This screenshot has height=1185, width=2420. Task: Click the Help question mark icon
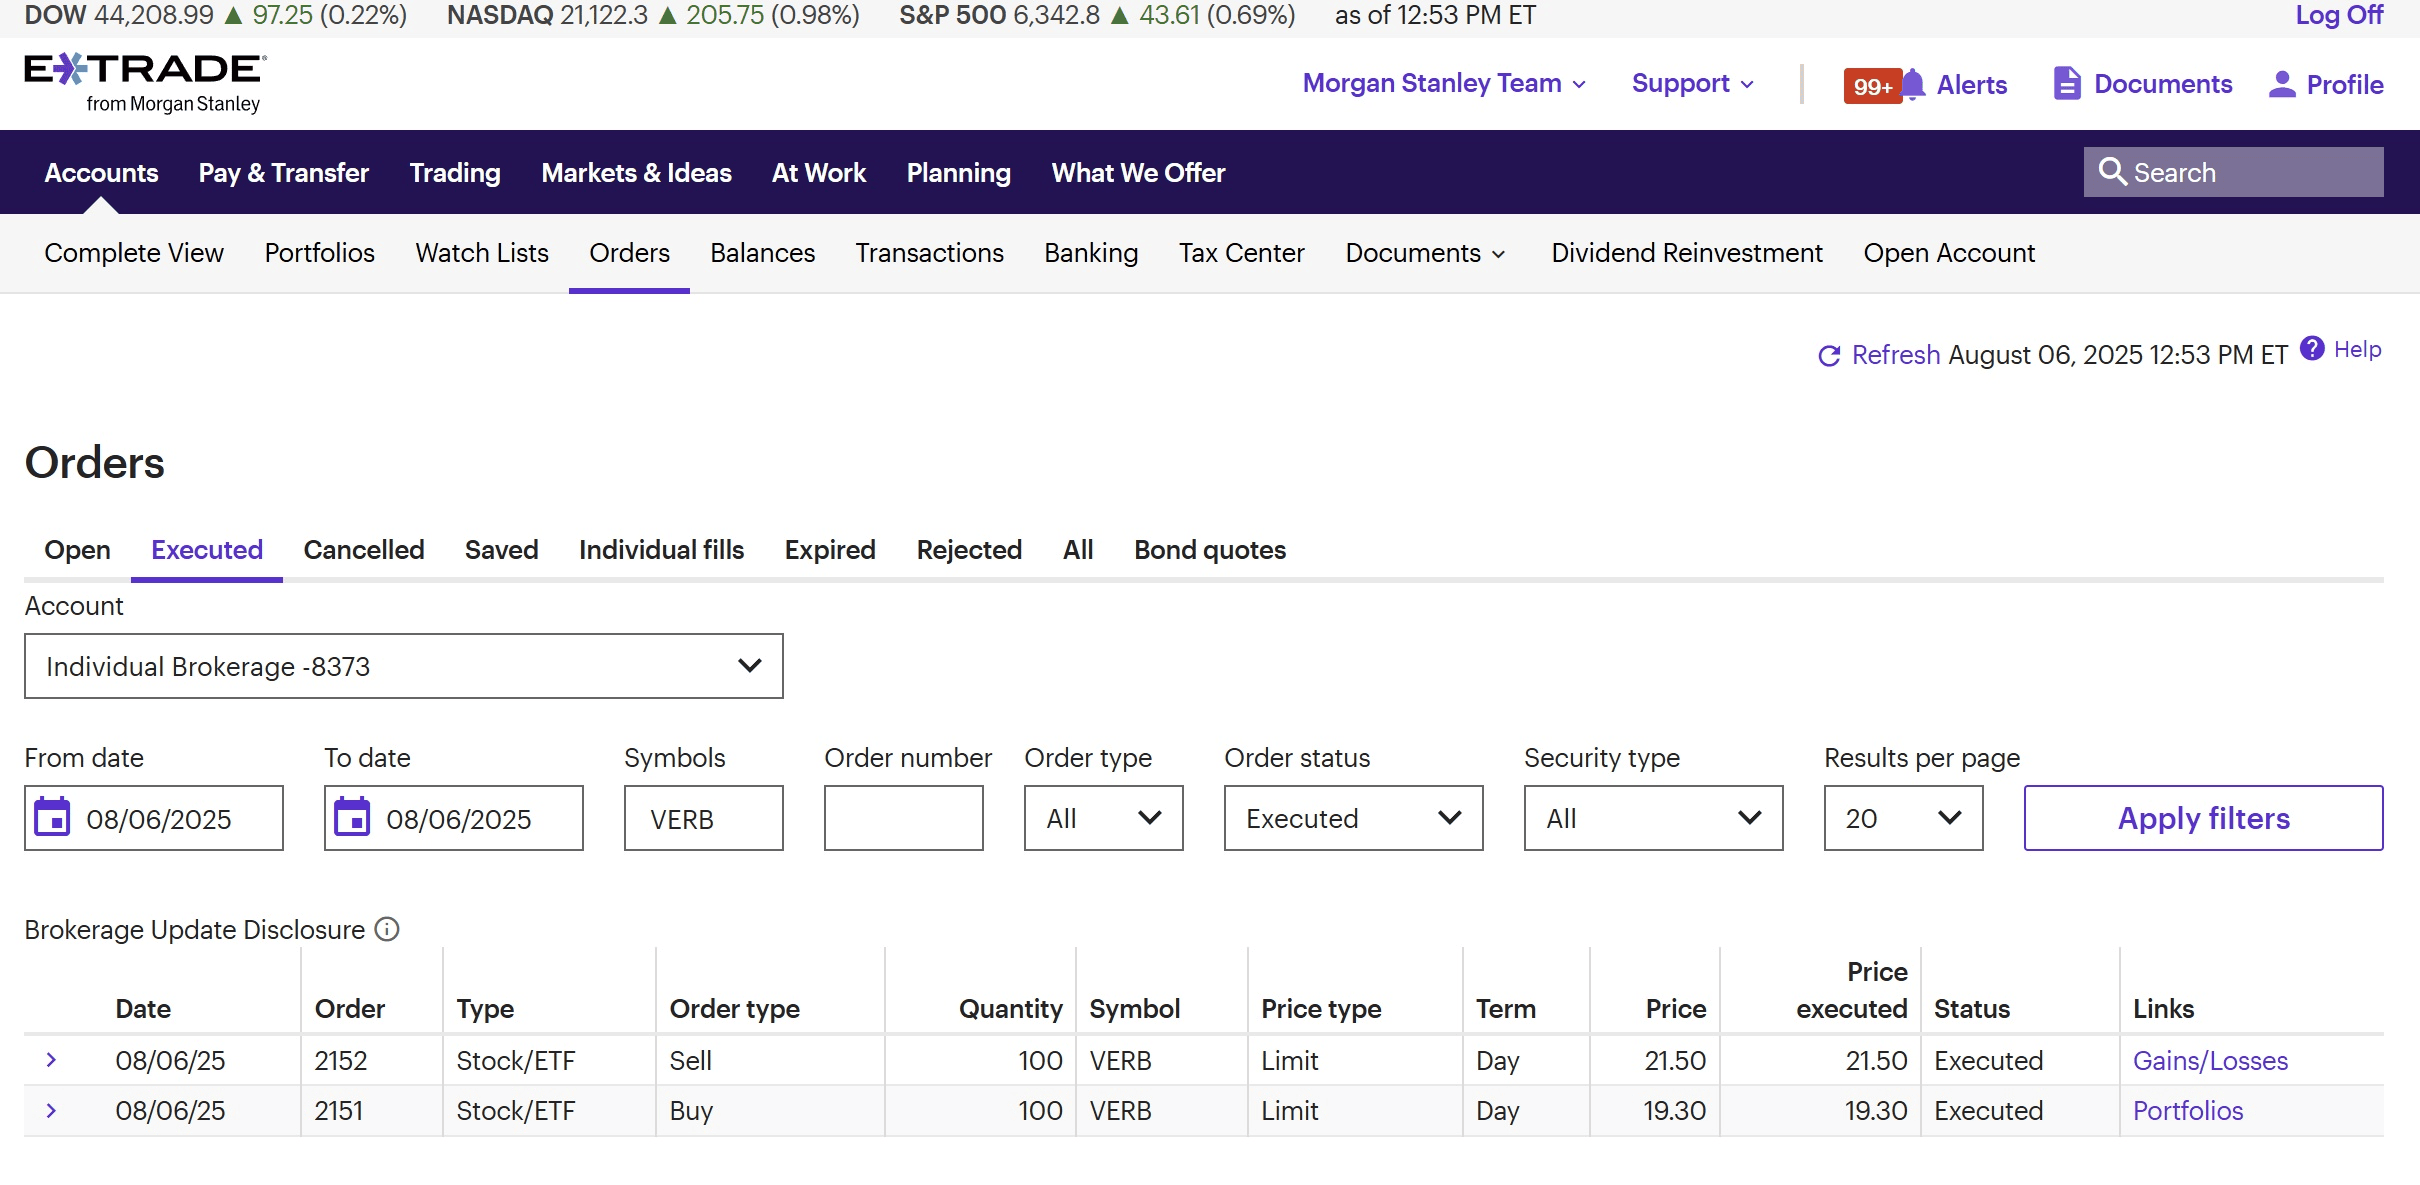(2312, 349)
